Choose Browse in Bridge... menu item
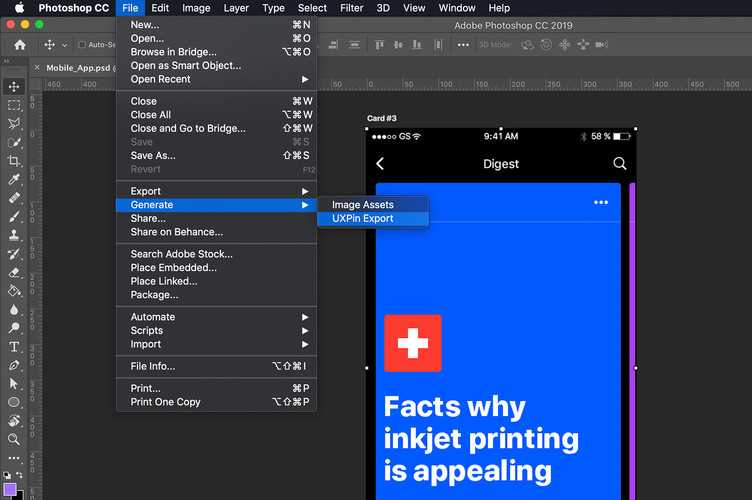 (x=216, y=52)
